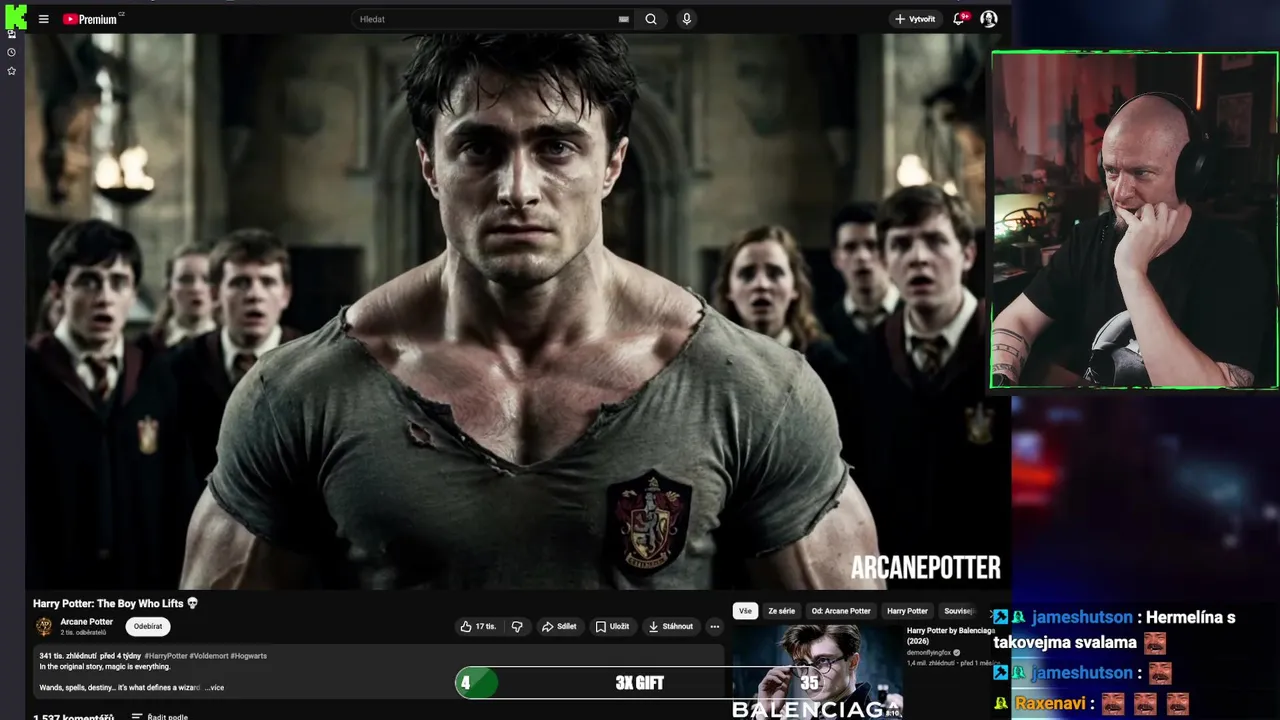Click the video player to pause

pos(518,312)
